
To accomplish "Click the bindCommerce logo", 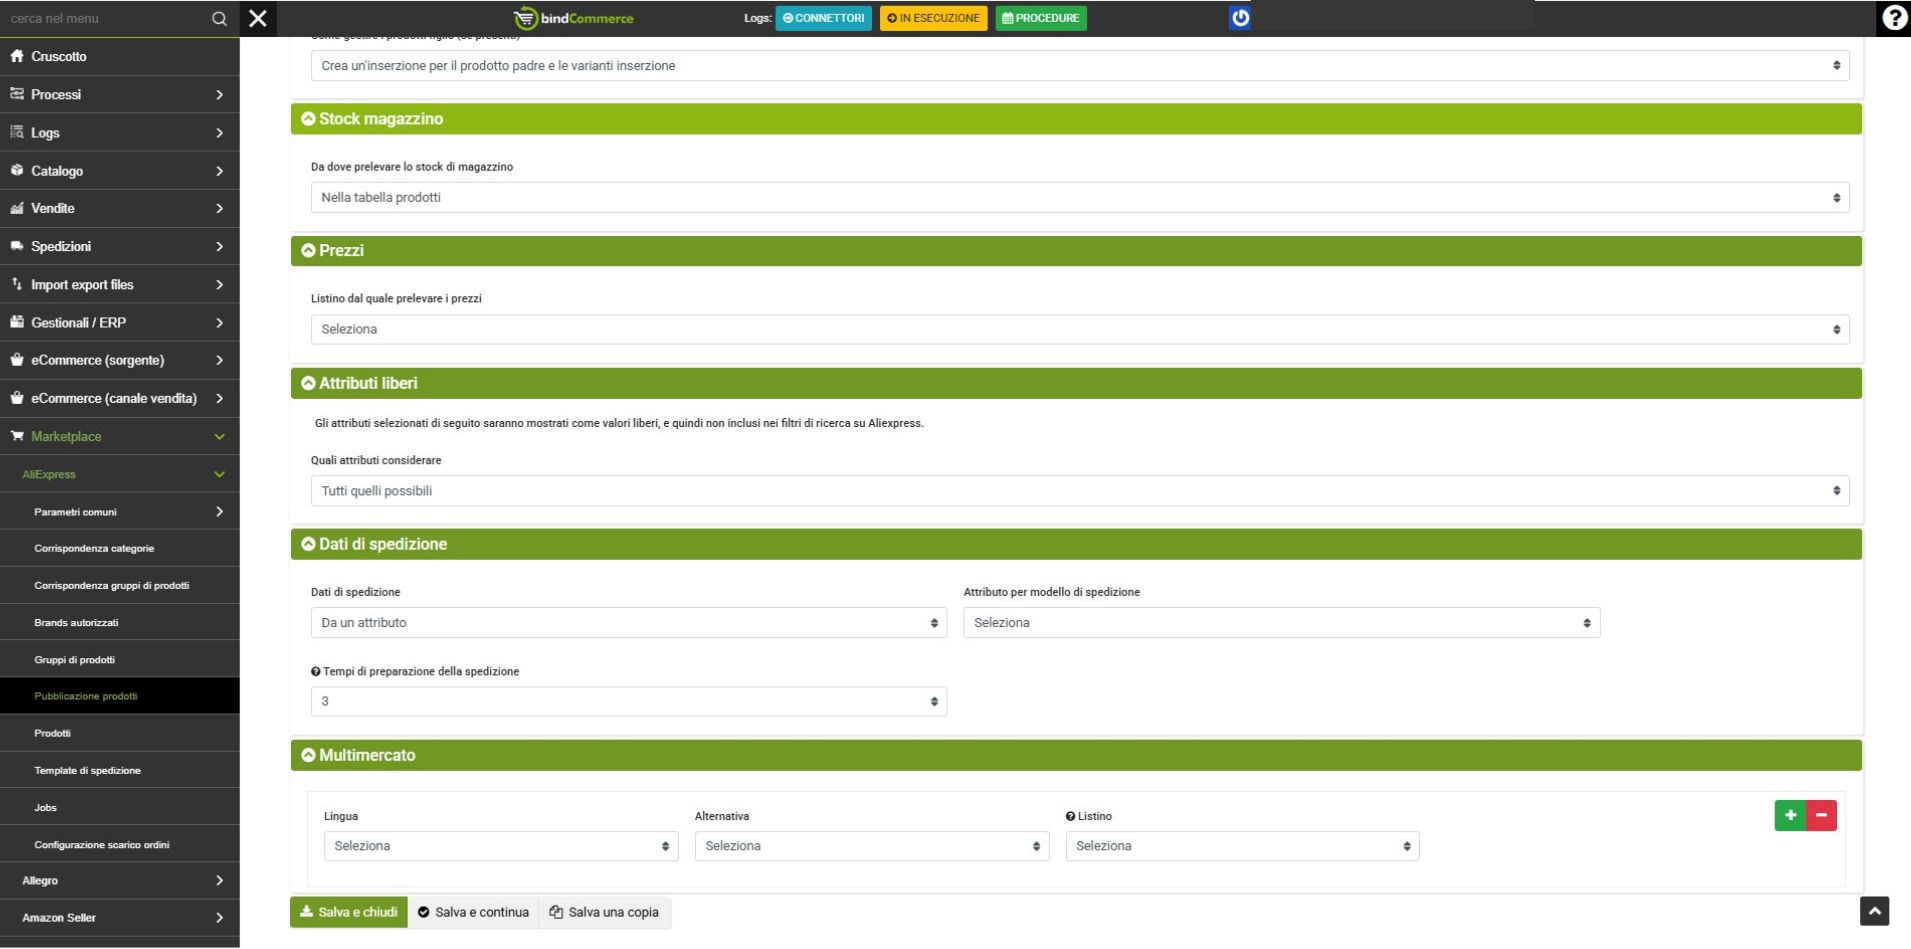I will point(573,18).
